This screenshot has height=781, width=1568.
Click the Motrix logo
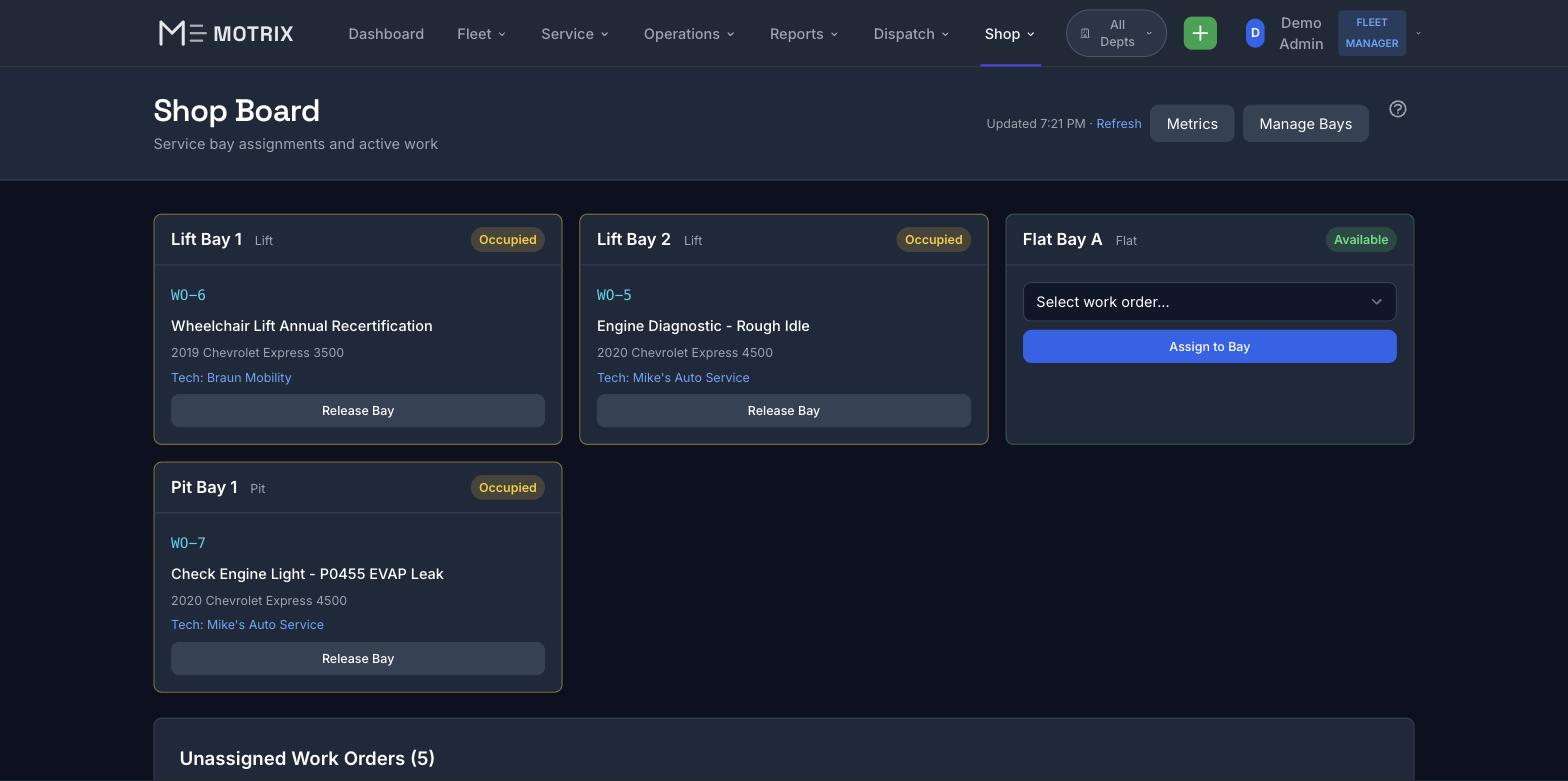226,33
